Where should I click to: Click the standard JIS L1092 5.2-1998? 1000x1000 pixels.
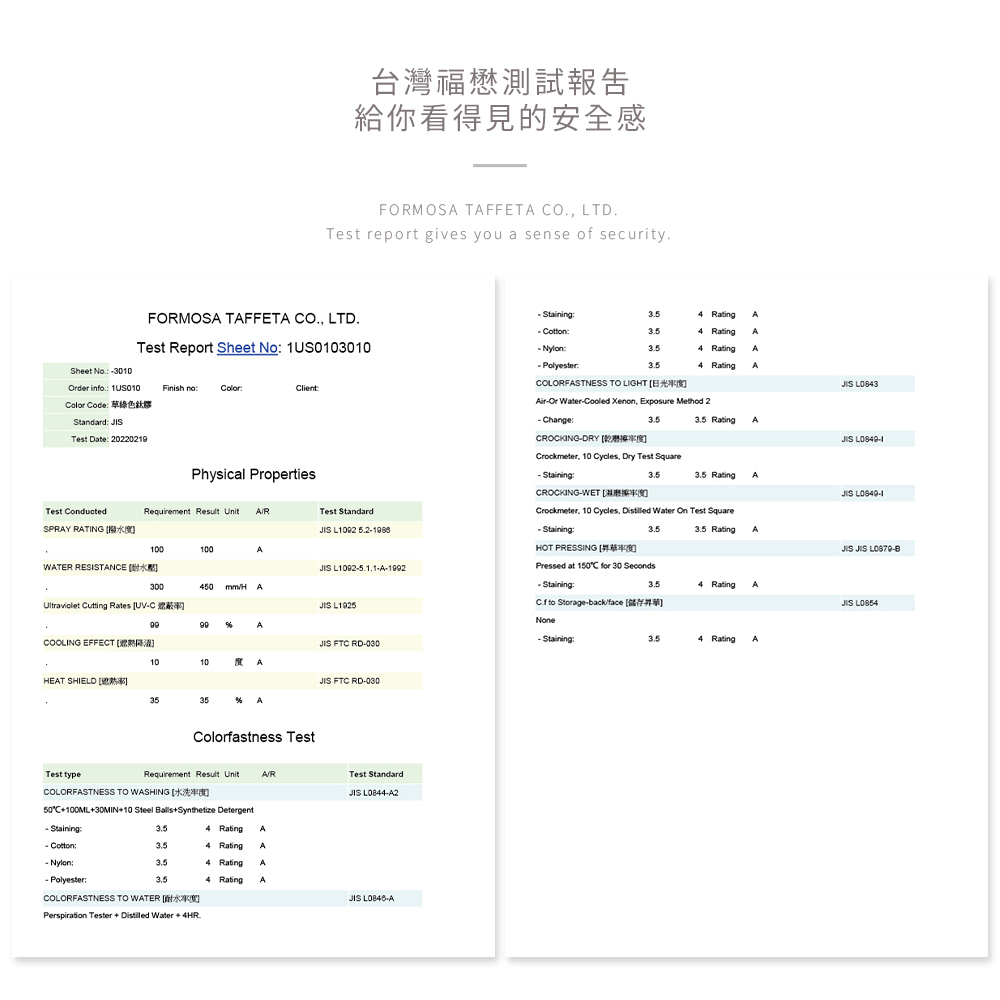coord(355,530)
